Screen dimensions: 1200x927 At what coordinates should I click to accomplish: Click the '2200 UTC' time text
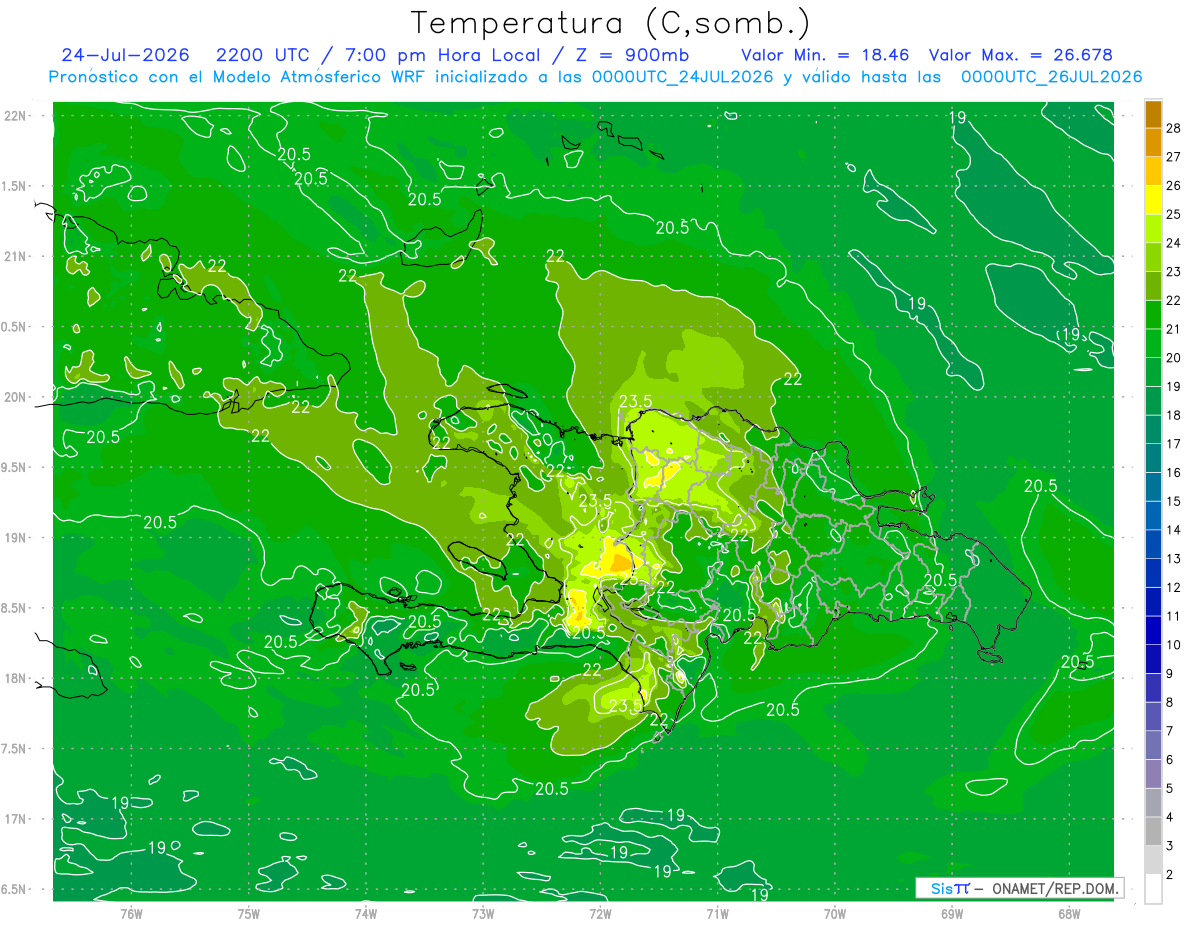(264, 55)
